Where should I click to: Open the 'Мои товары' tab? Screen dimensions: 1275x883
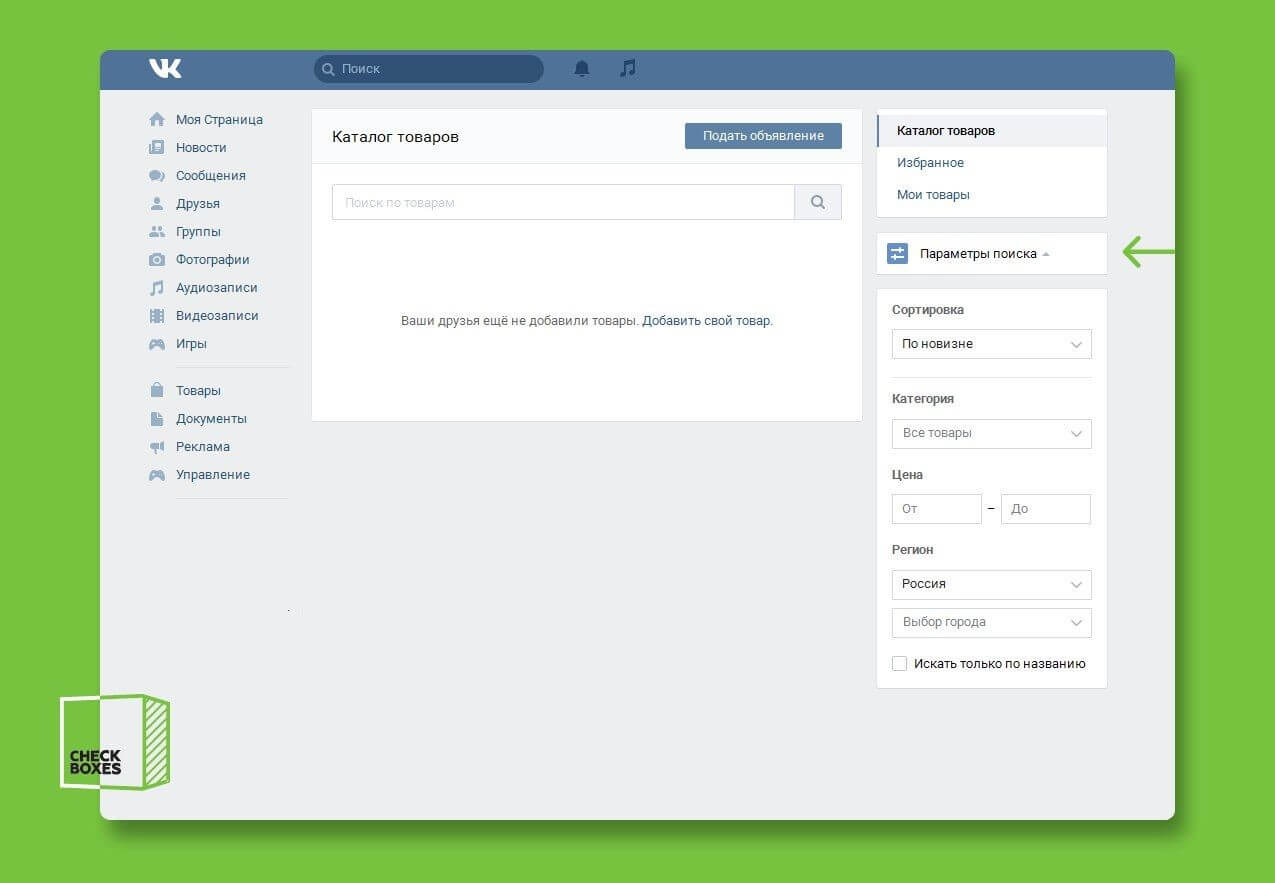(x=933, y=195)
